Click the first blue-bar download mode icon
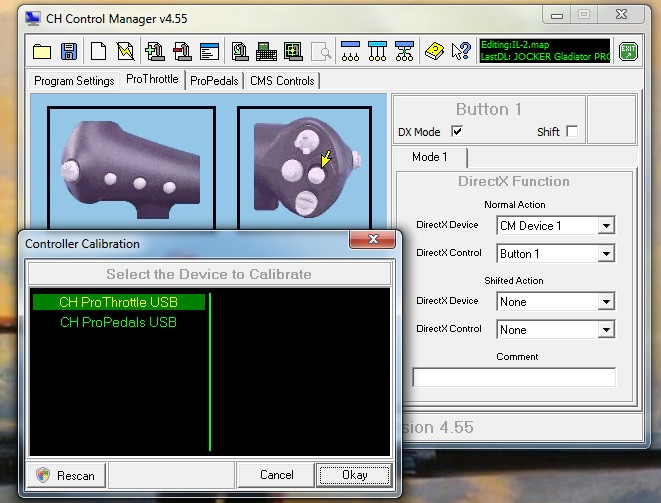The width and height of the screenshot is (661, 503). click(x=350, y=51)
